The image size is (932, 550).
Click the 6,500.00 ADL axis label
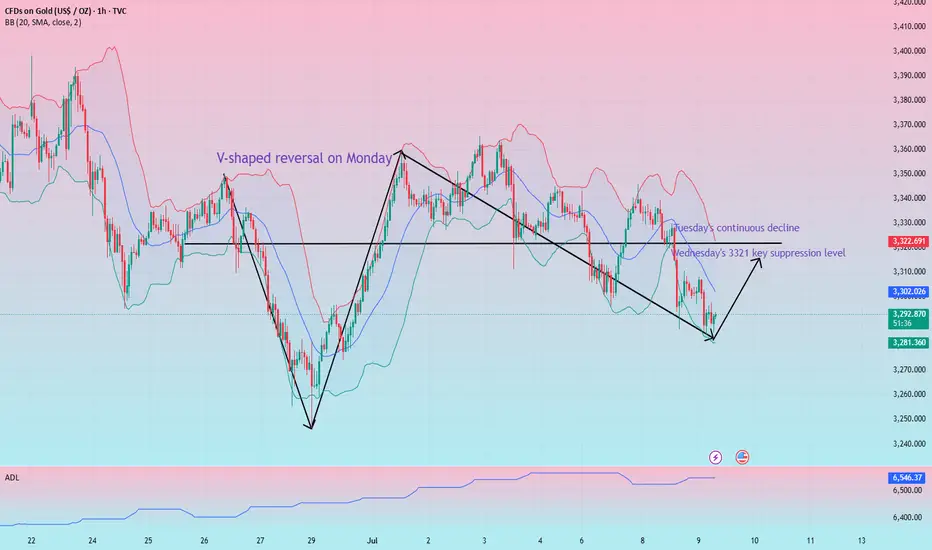(909, 491)
